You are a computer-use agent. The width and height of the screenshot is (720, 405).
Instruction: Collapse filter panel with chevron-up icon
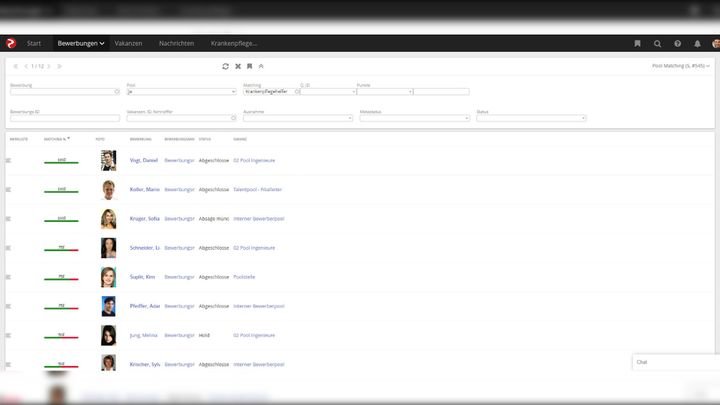(x=261, y=66)
